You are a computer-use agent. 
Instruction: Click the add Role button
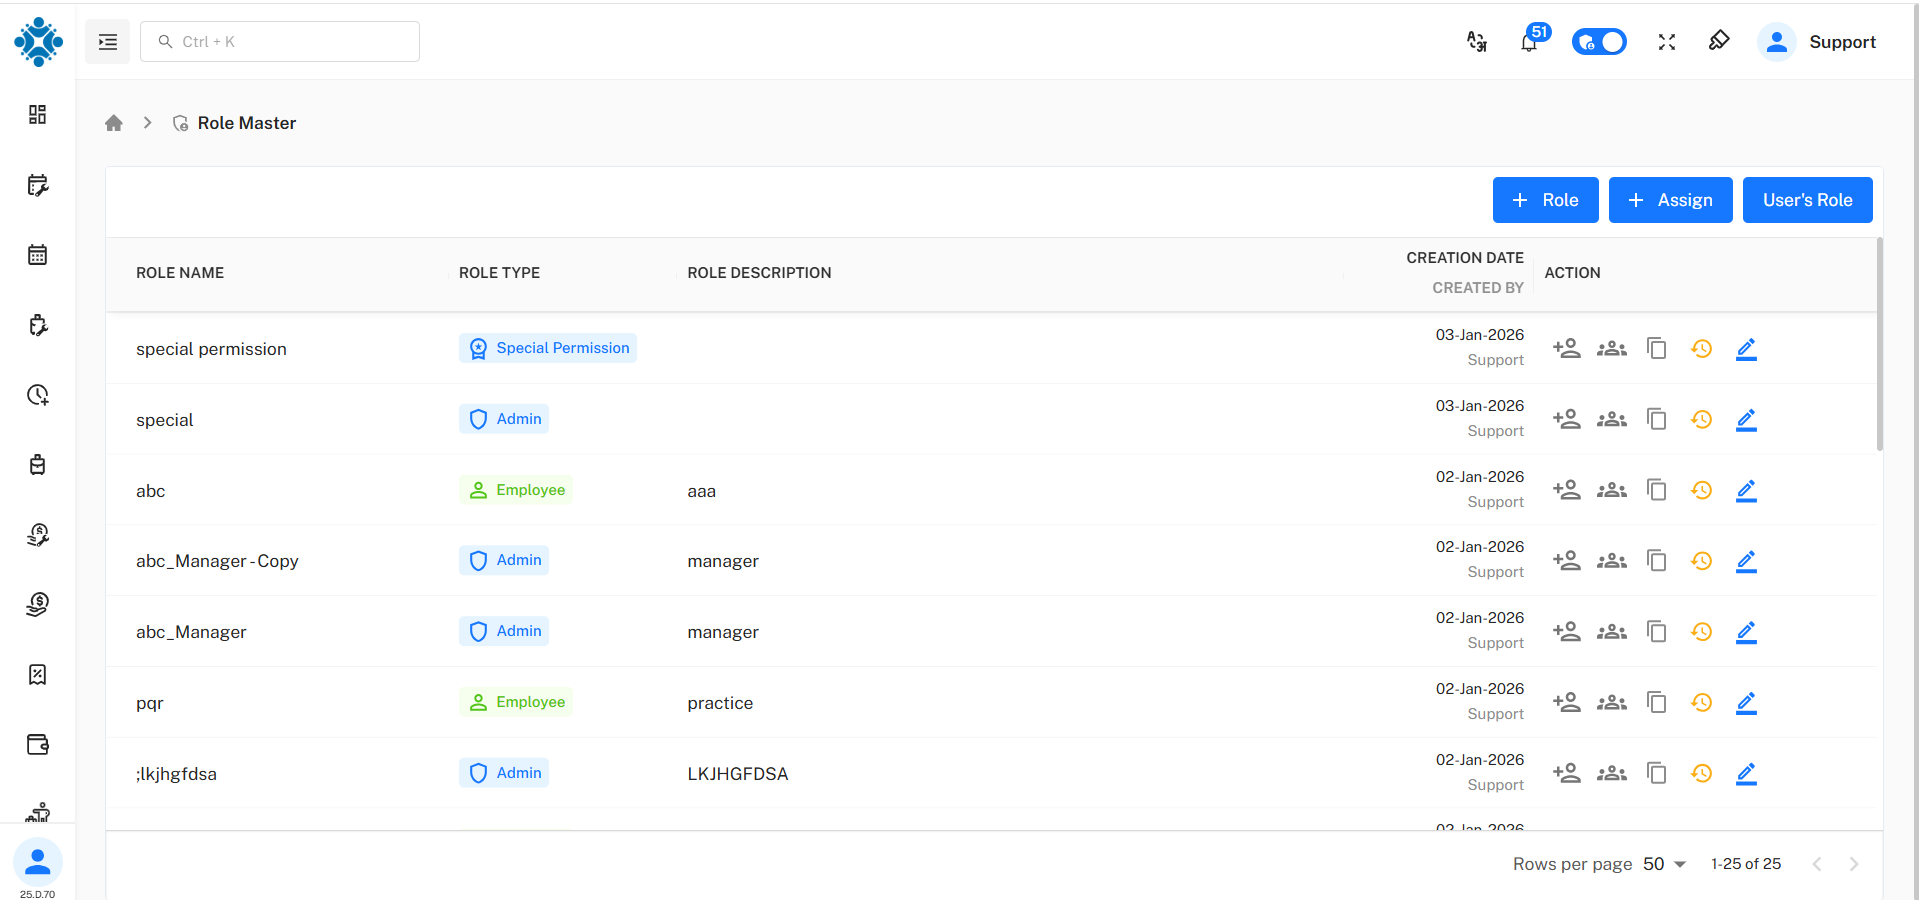[x=1545, y=200]
